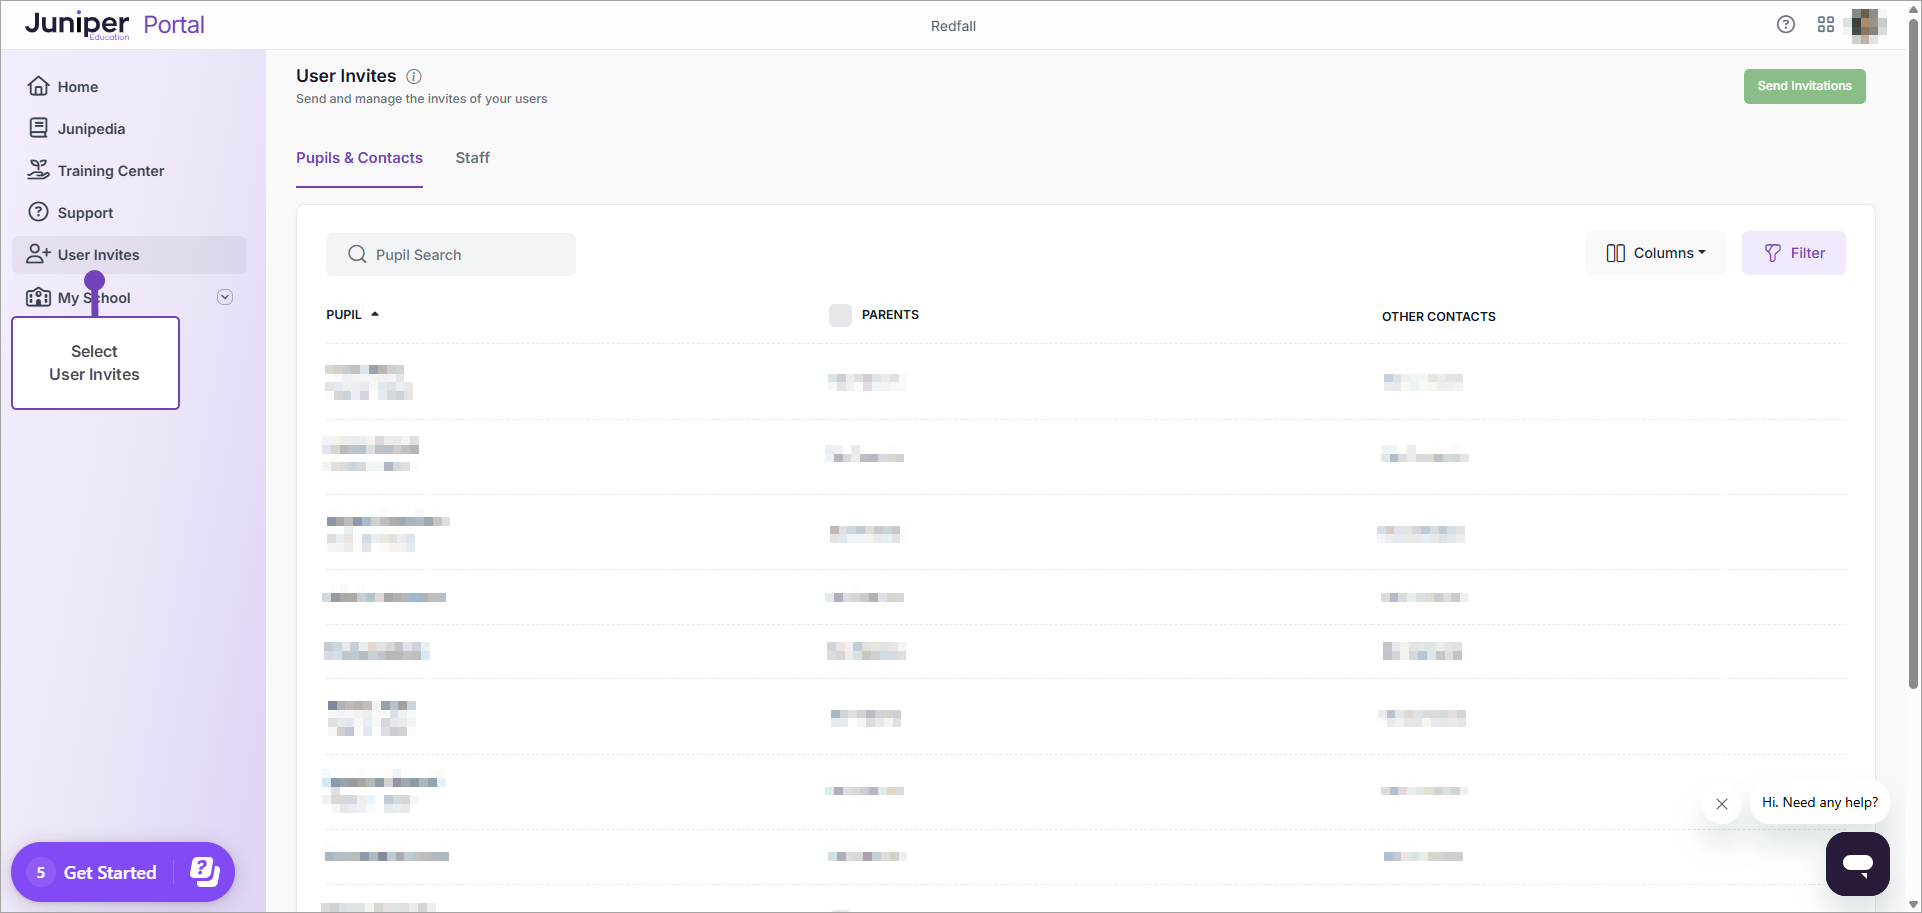
Task: Click the info icon beside User Invites
Action: click(x=413, y=76)
